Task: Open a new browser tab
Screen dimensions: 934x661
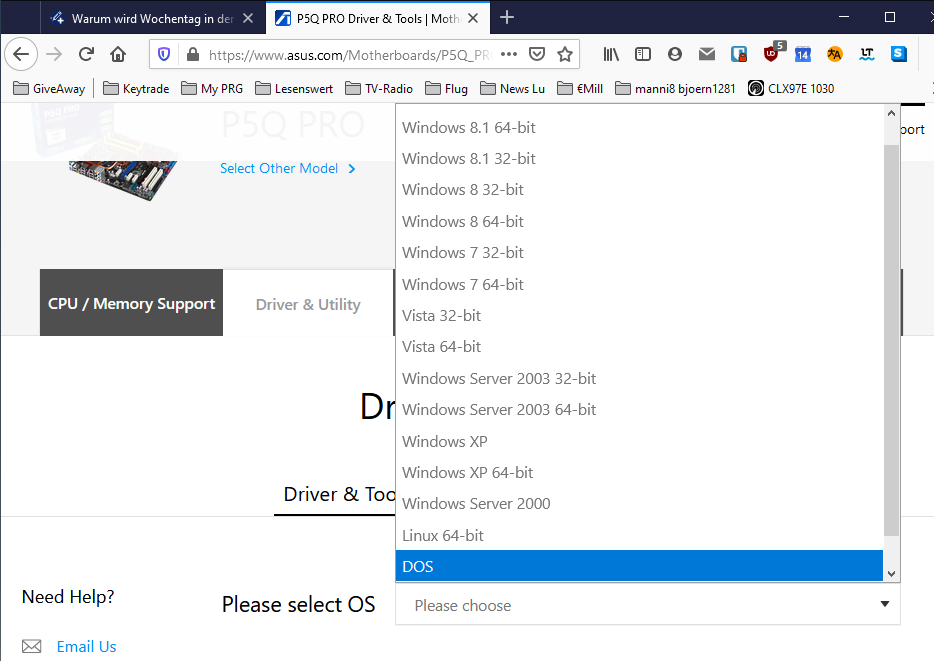Action: tap(507, 18)
